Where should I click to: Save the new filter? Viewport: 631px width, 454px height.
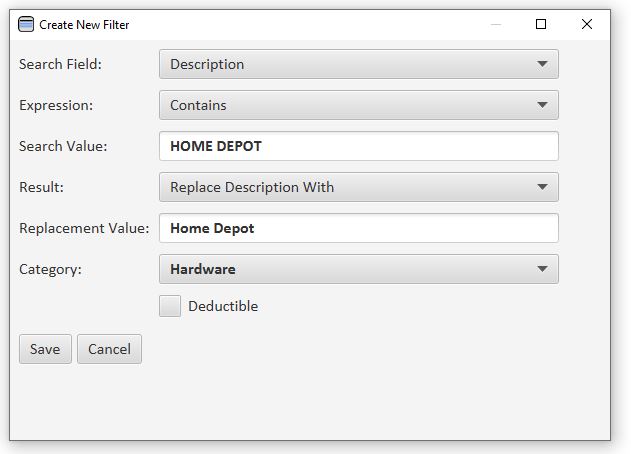pos(45,349)
